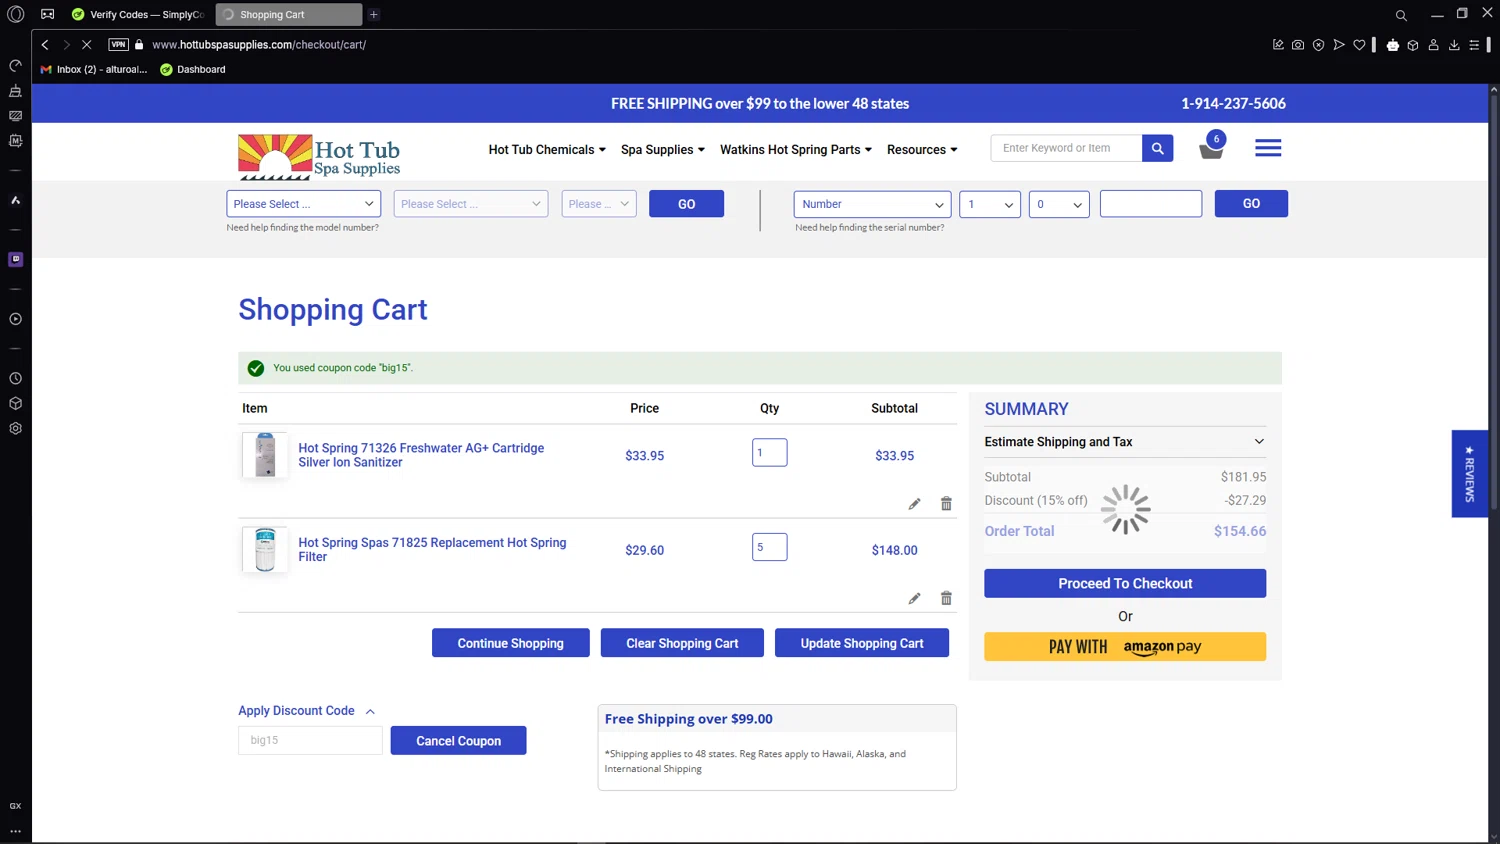Open the new tab plus button
The height and width of the screenshot is (844, 1500).
click(374, 15)
